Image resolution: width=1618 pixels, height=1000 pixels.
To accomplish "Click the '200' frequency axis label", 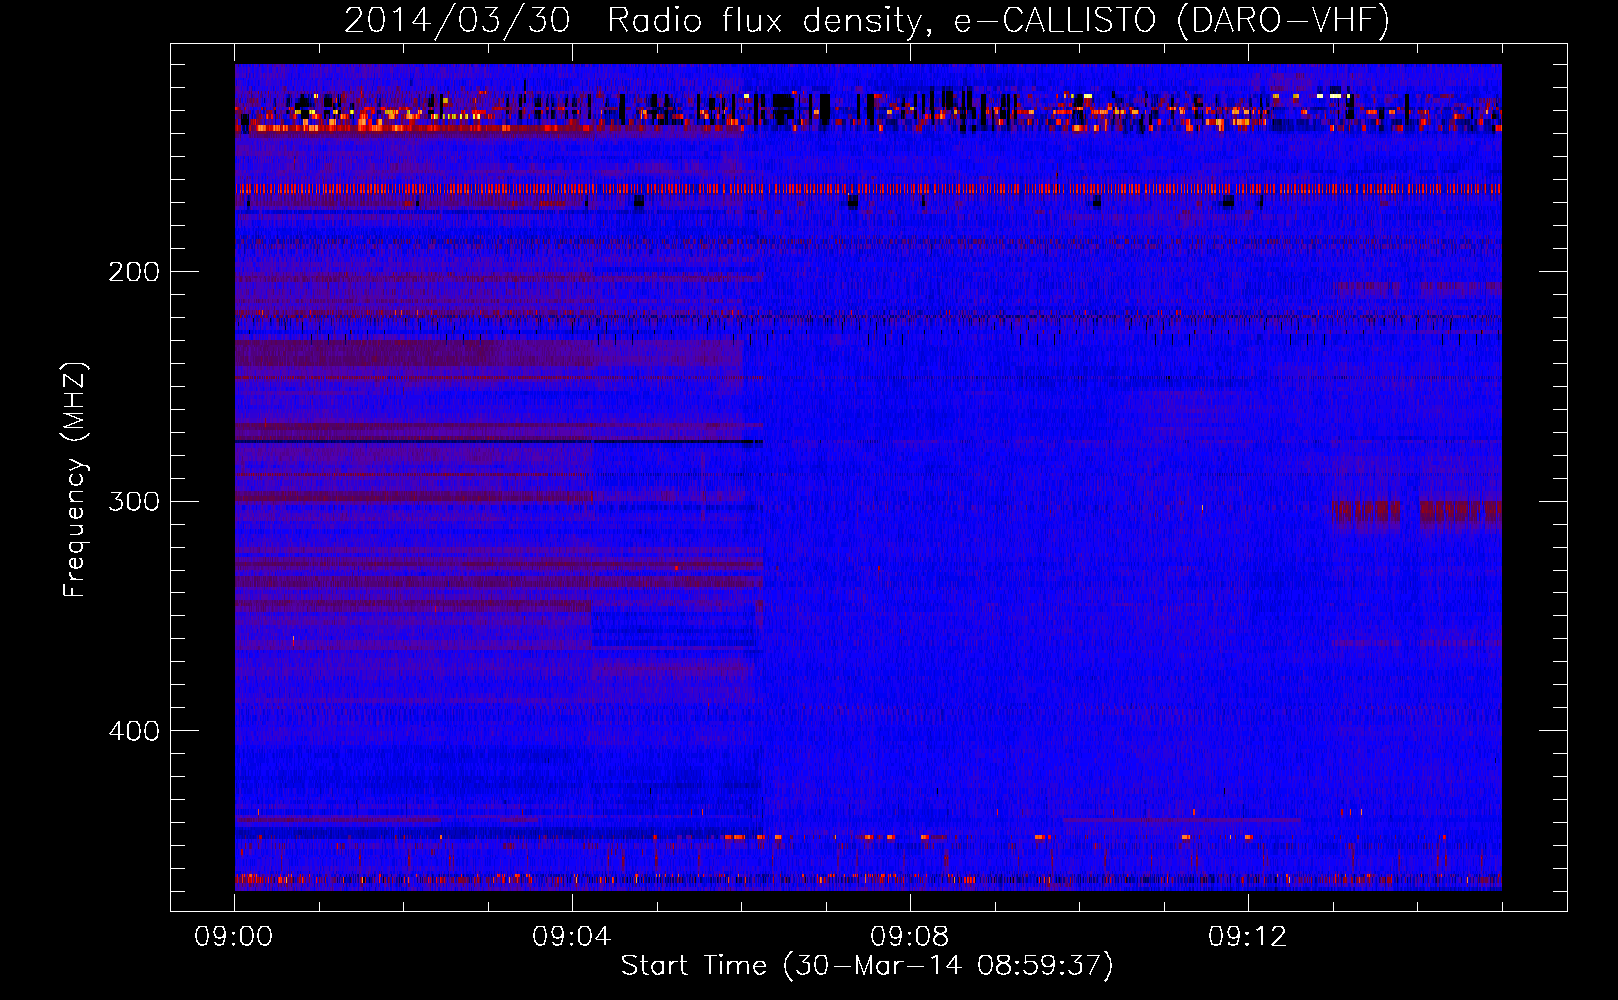I will [134, 272].
